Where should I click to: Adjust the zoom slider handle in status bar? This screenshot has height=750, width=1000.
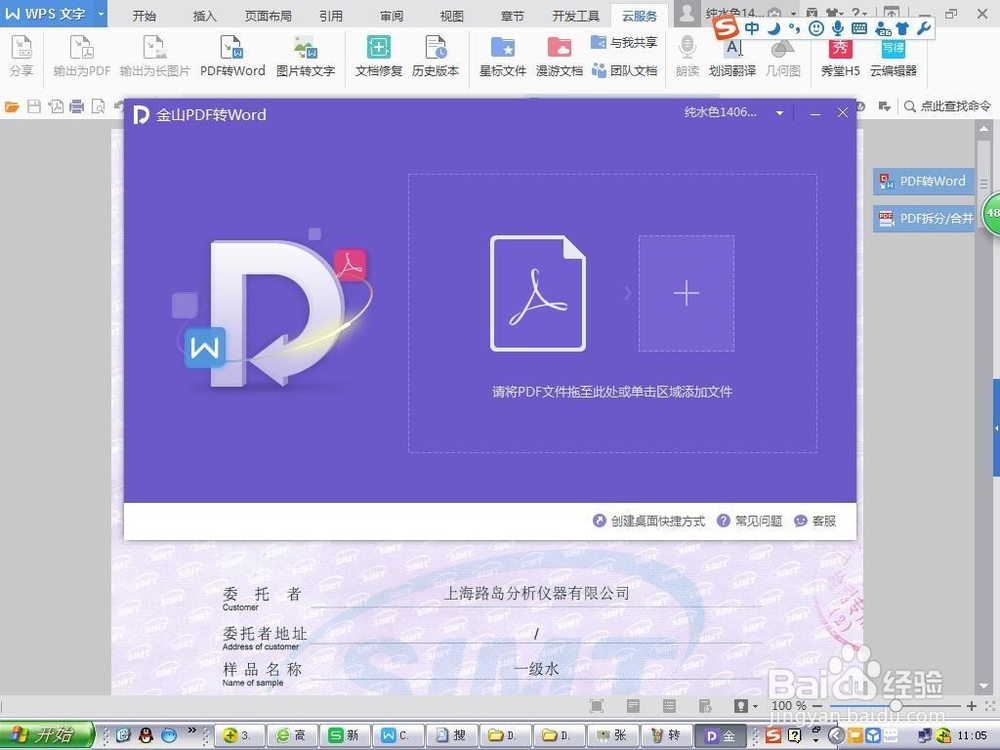point(896,705)
